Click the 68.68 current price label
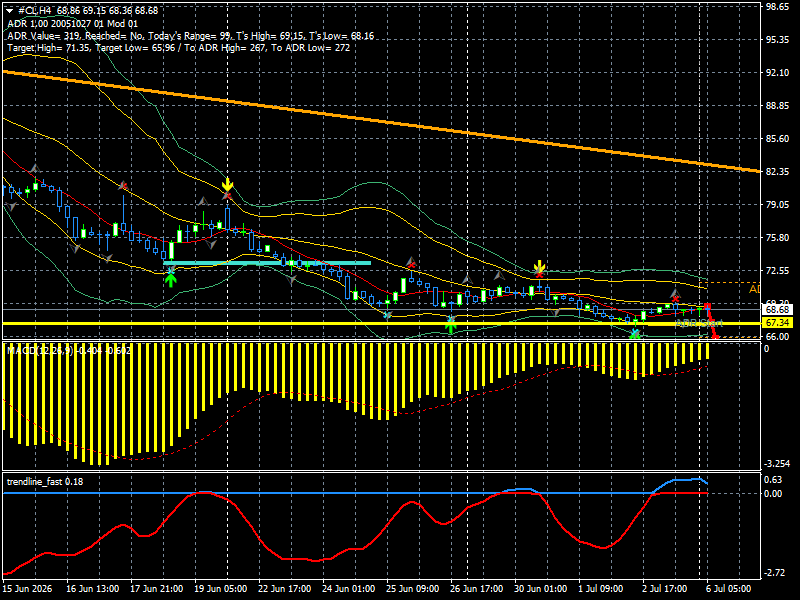Screen dimensions: 800x600 click(x=777, y=310)
